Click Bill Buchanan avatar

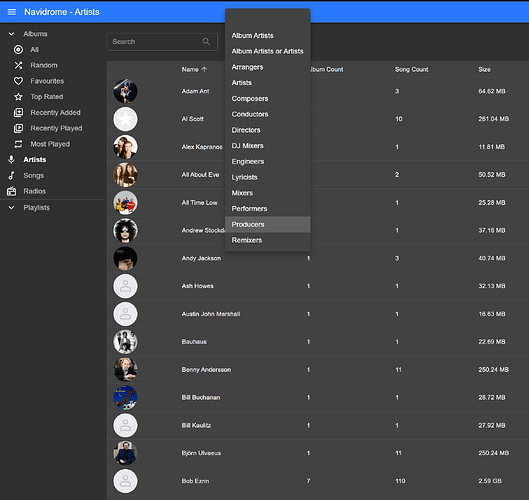coord(125,397)
